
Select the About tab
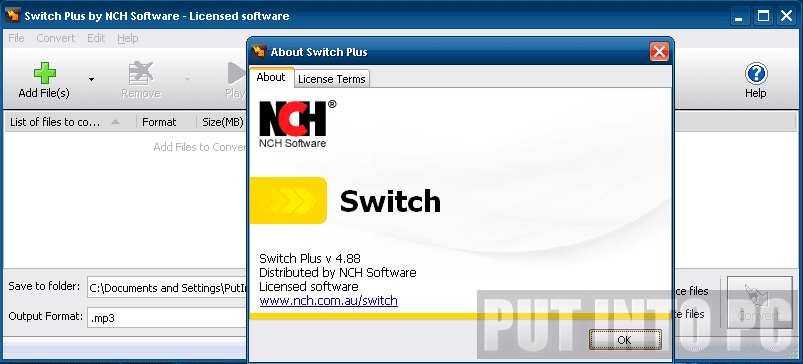click(x=271, y=77)
